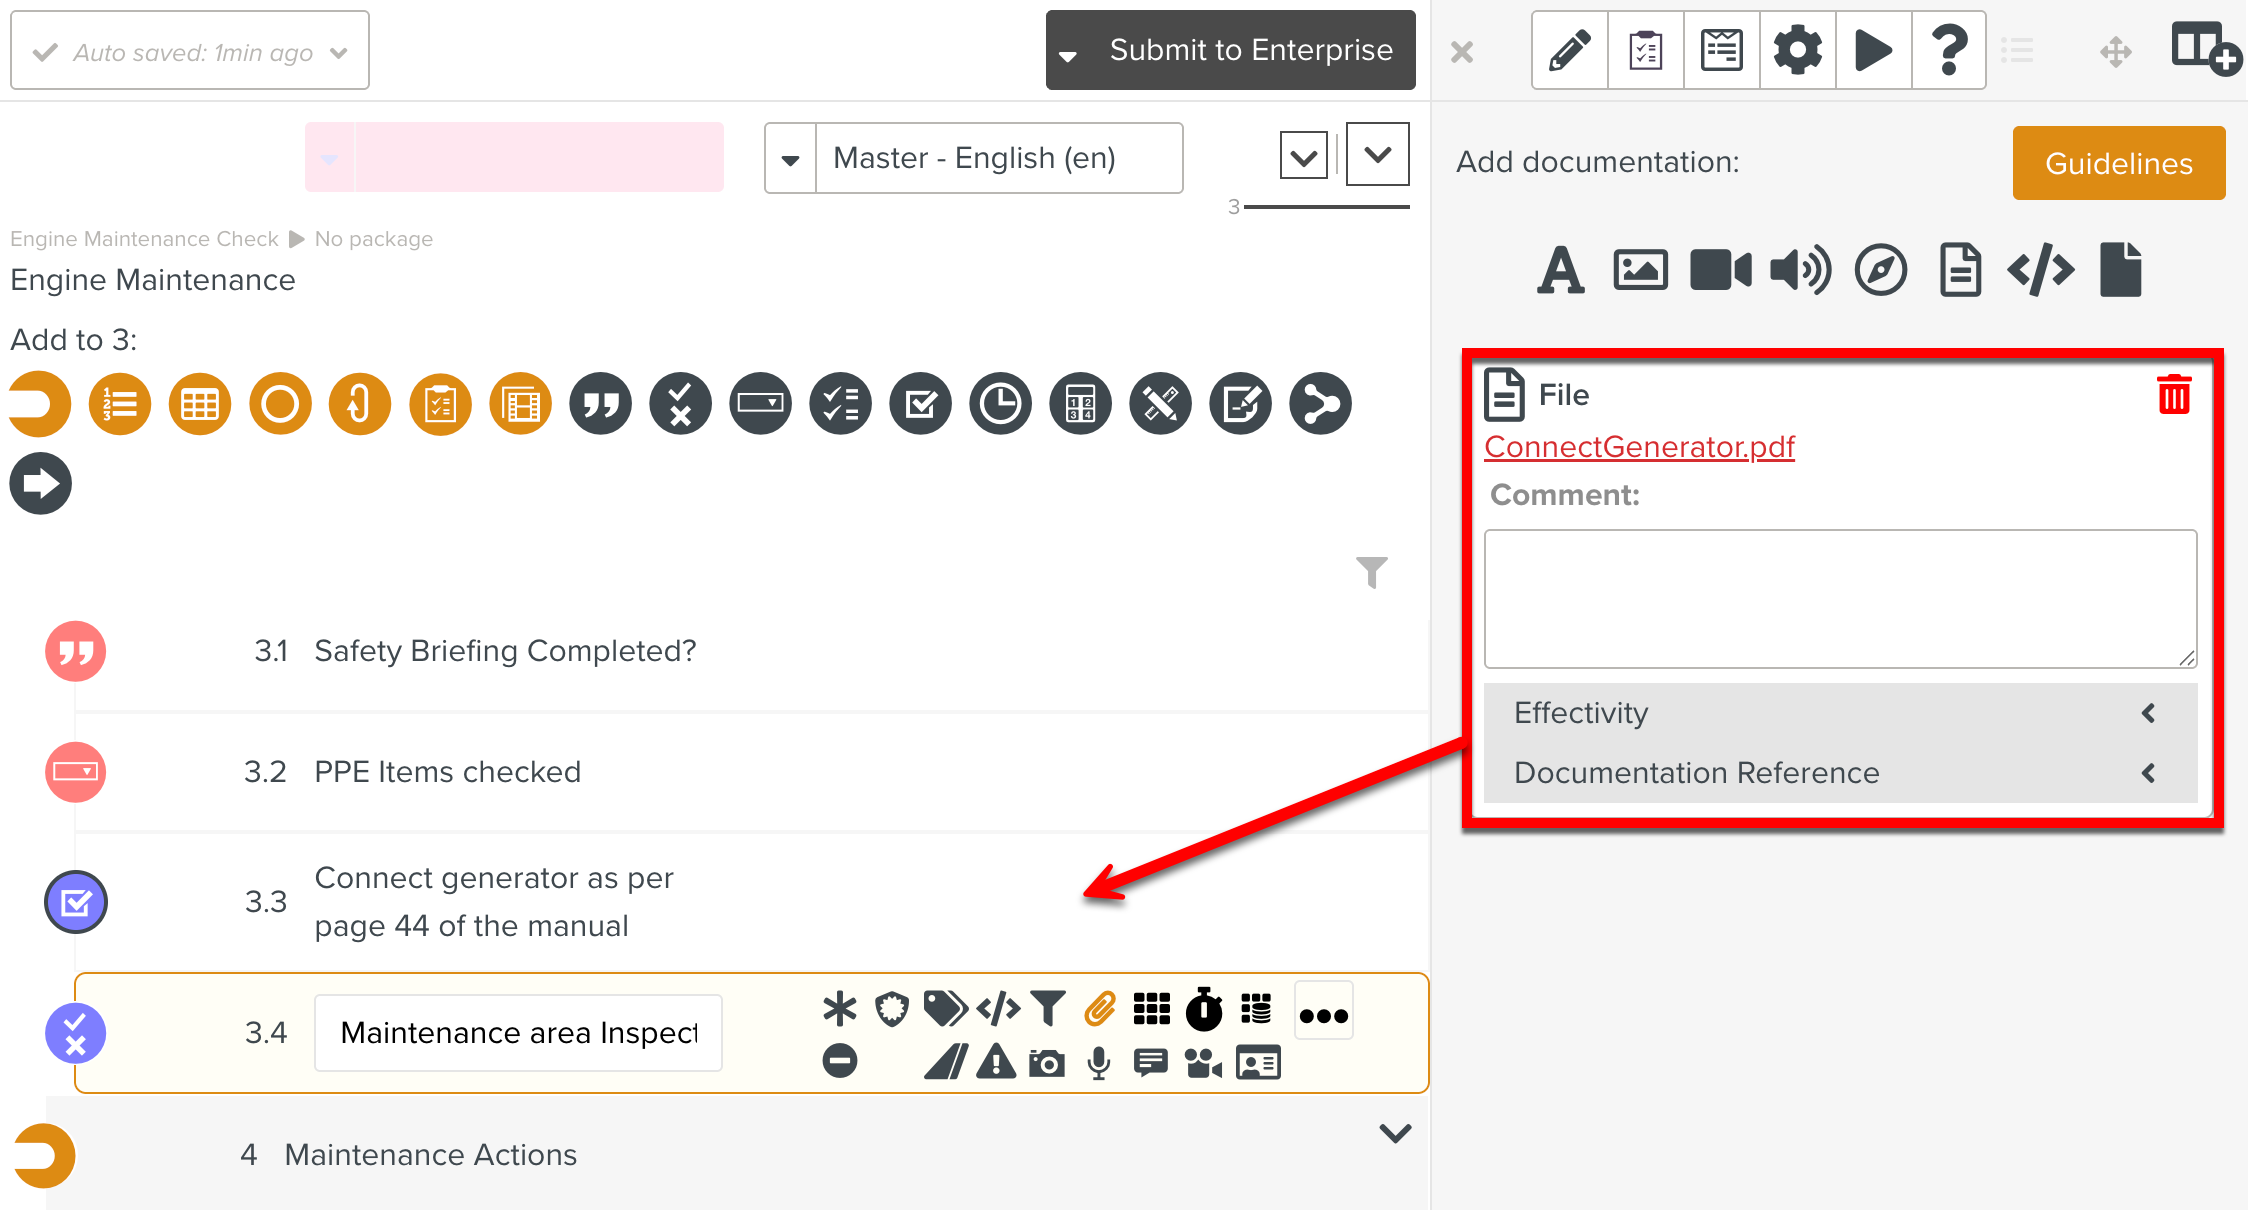2248x1210 pixels.
Task: Add audio documentation to the step
Action: pos(1799,269)
